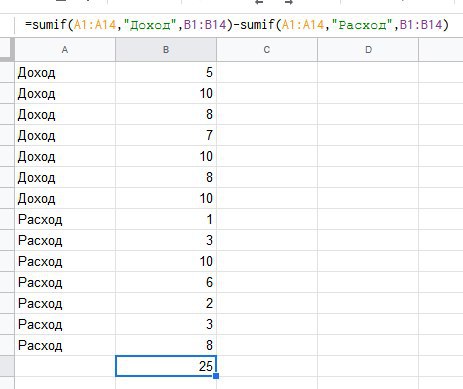Click cell B9 with value 3
This screenshot has width=463, height=389.
click(x=166, y=240)
